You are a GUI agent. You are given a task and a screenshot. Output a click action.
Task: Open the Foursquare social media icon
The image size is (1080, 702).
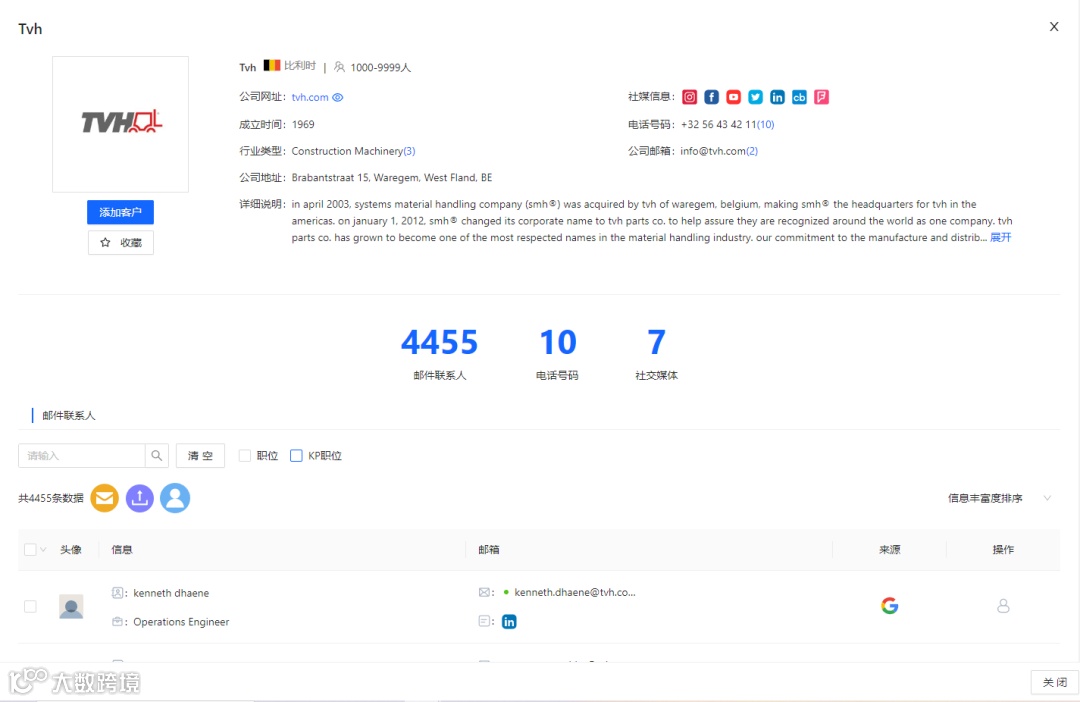pos(821,97)
